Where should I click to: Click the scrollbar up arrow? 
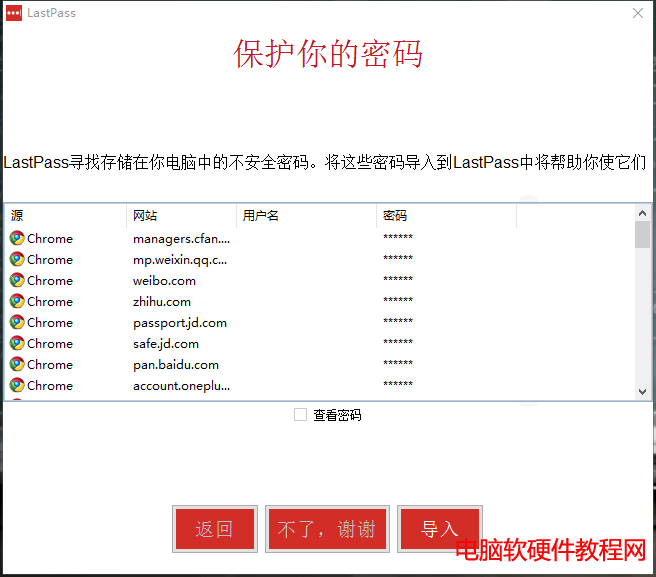[x=642, y=213]
